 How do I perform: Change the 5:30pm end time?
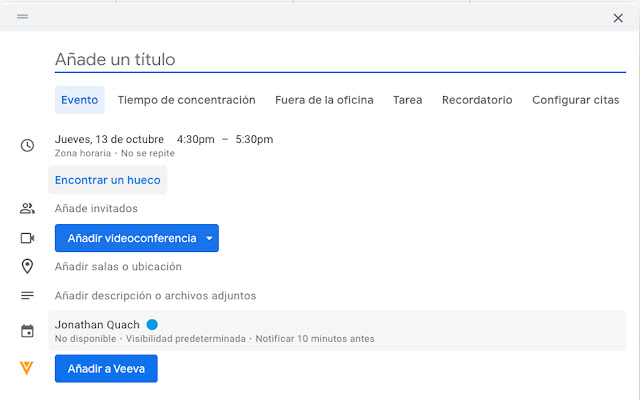[254, 139]
